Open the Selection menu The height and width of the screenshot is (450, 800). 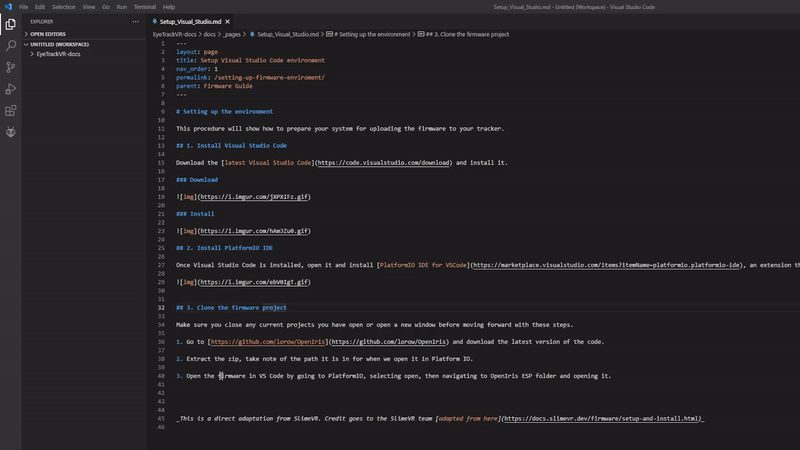click(x=63, y=7)
